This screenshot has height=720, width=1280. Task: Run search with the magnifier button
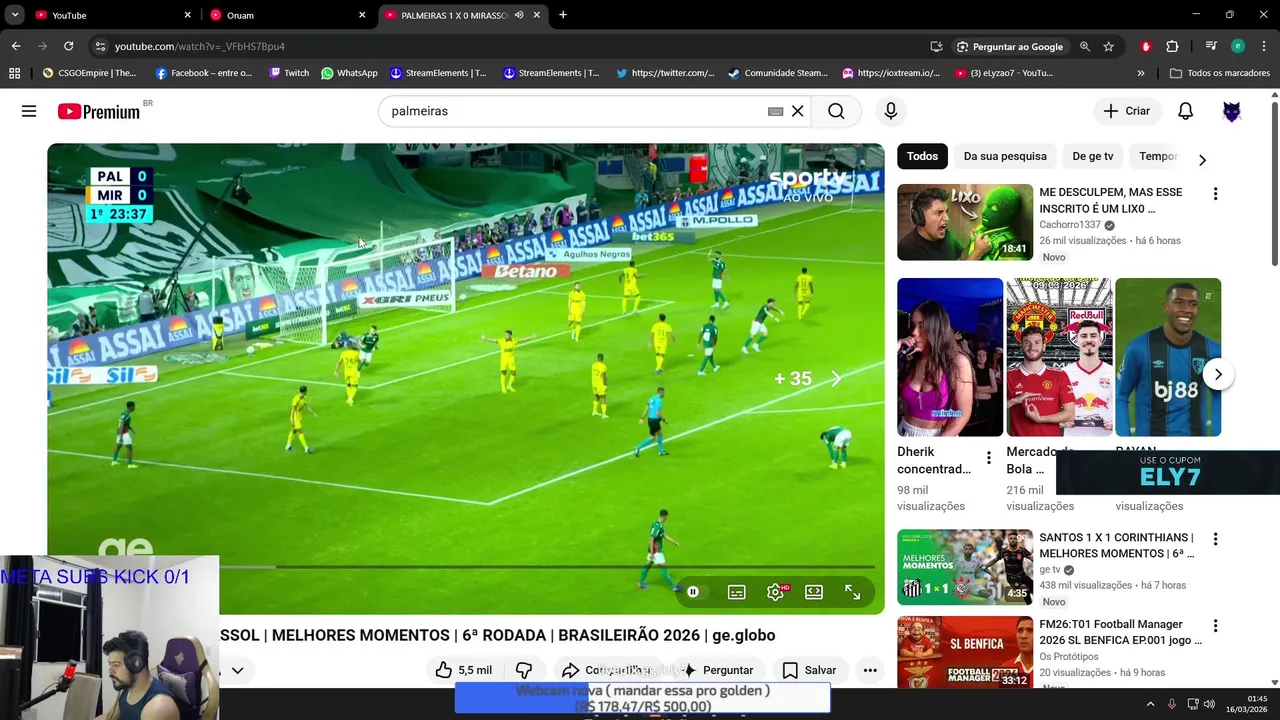(836, 111)
